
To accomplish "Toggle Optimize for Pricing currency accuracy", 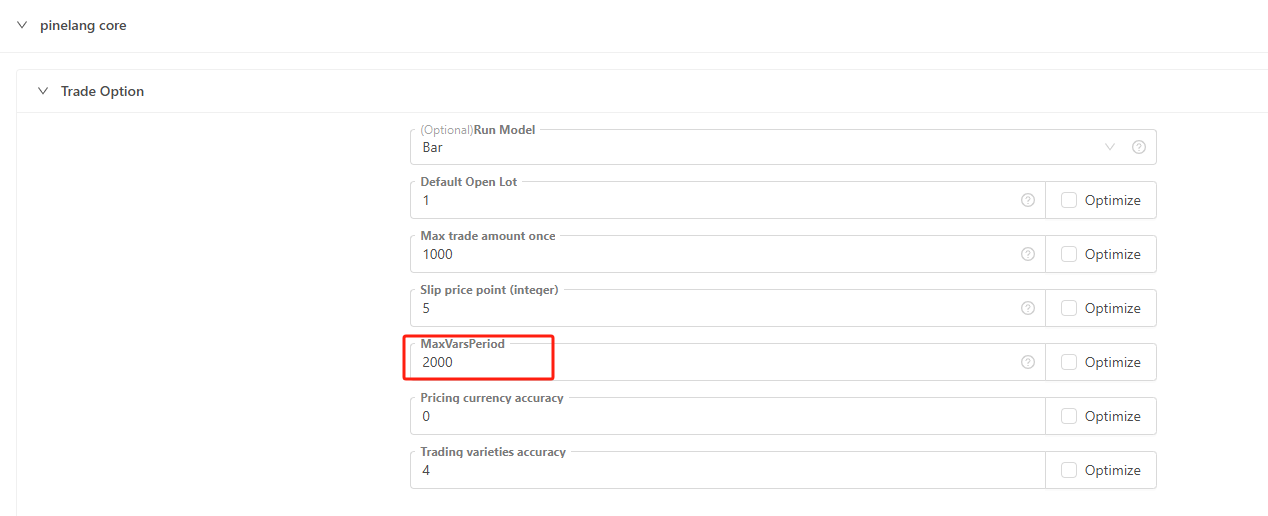I will coord(1069,416).
